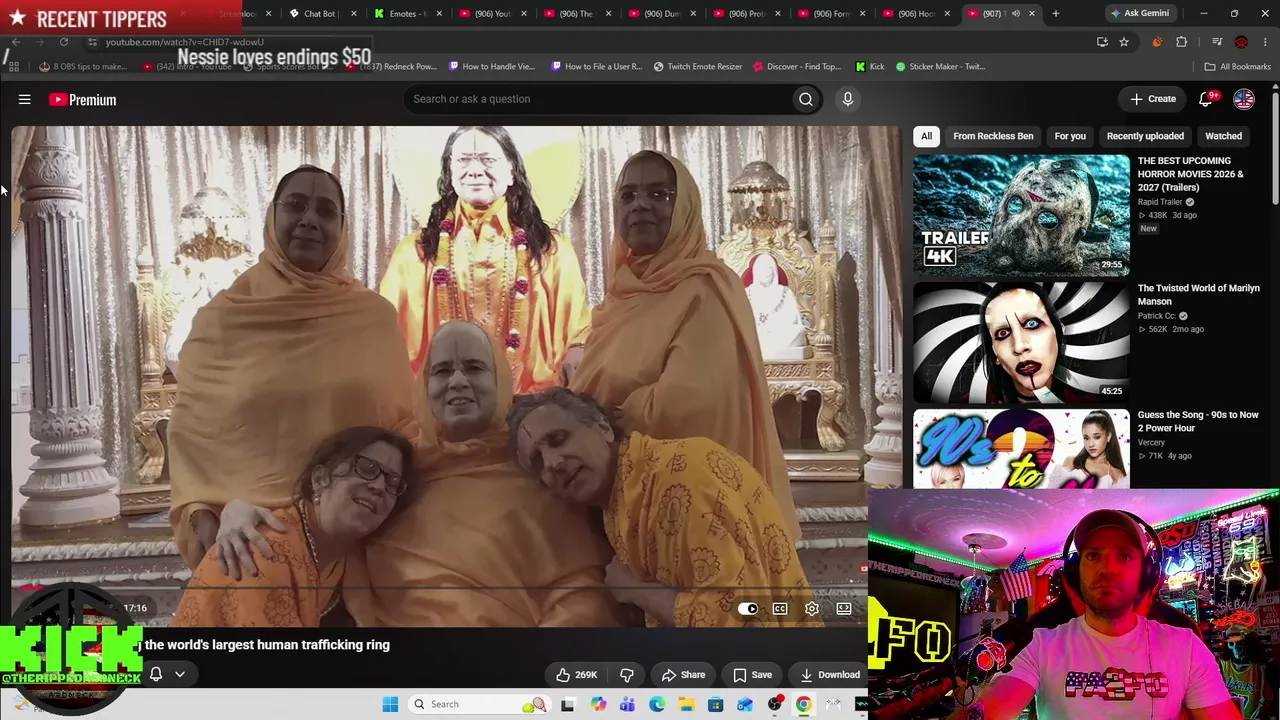1280x720 pixels.
Task: Open Microsoft Edge from the taskbar
Action: click(657, 704)
